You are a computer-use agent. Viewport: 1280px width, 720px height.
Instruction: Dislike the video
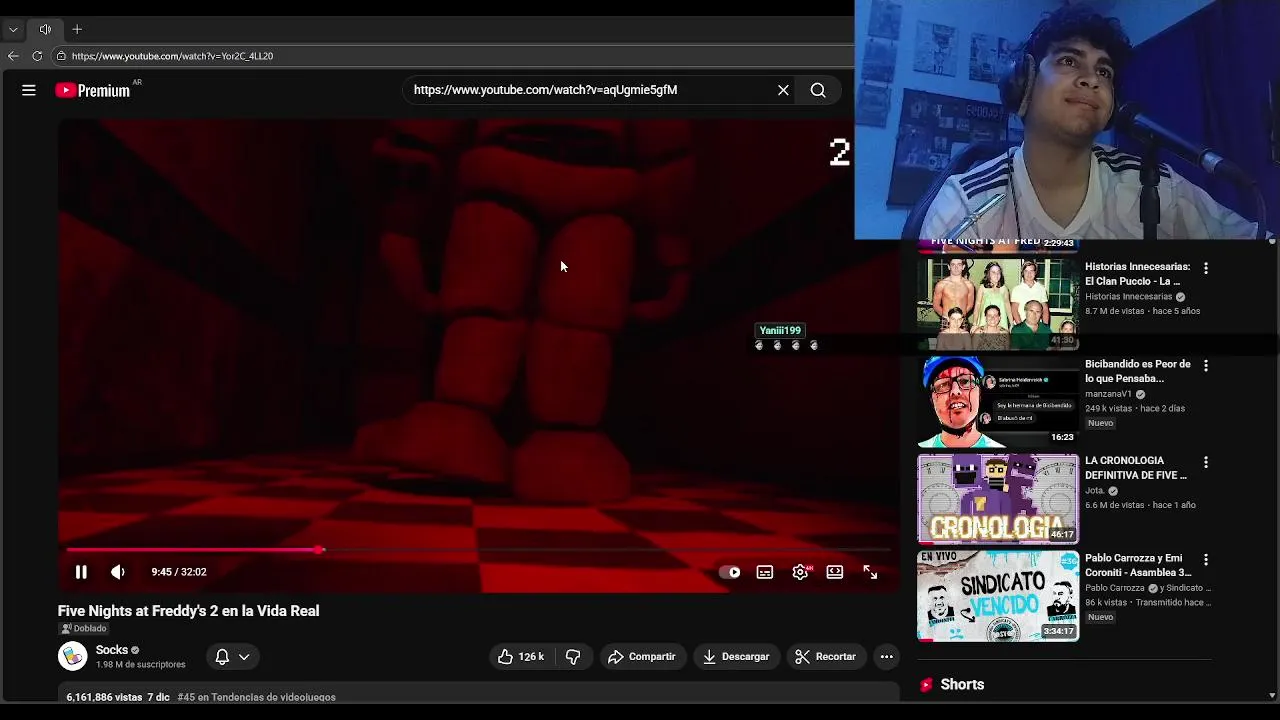(573, 656)
